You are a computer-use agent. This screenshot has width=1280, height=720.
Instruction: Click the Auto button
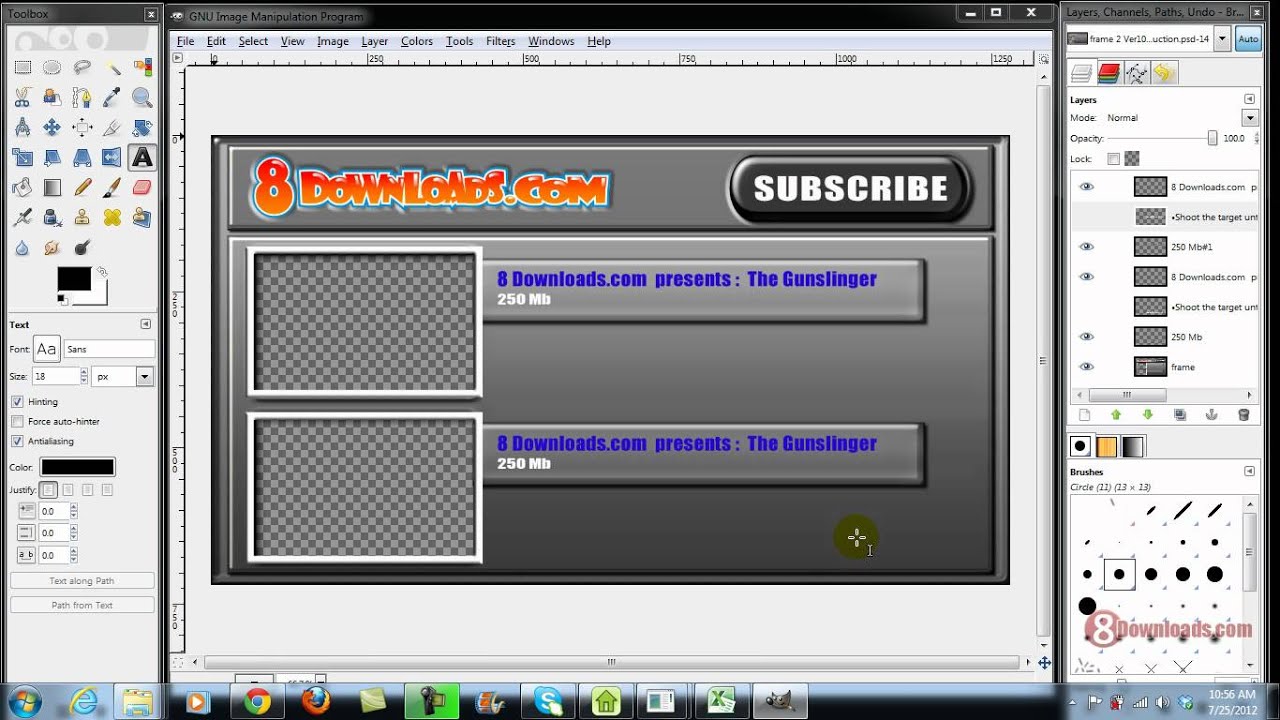tap(1248, 39)
